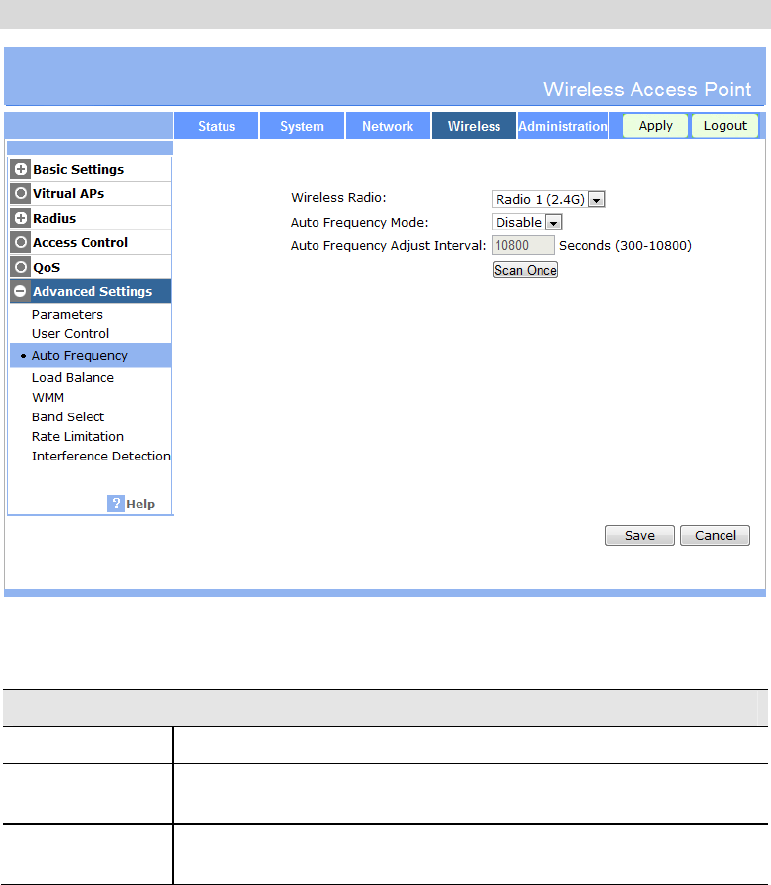This screenshot has width=771, height=885.
Task: Click the circle icon next to QoS
Action: [21, 267]
